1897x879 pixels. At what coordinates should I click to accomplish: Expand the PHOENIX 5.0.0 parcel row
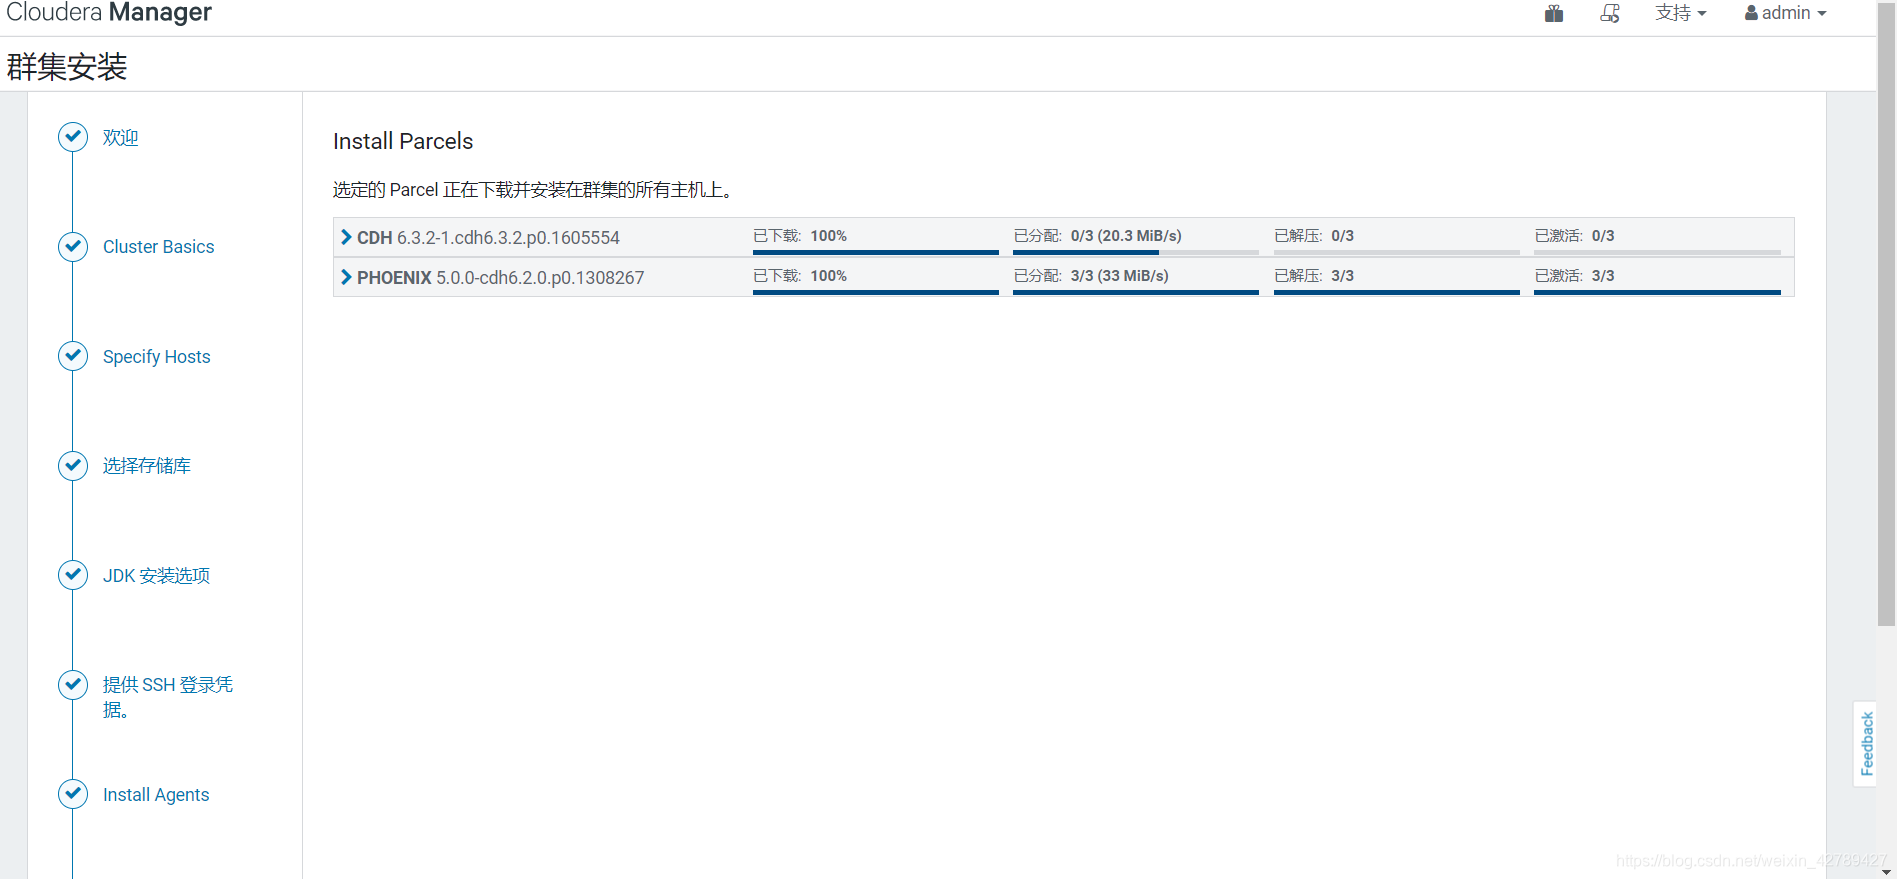point(346,277)
